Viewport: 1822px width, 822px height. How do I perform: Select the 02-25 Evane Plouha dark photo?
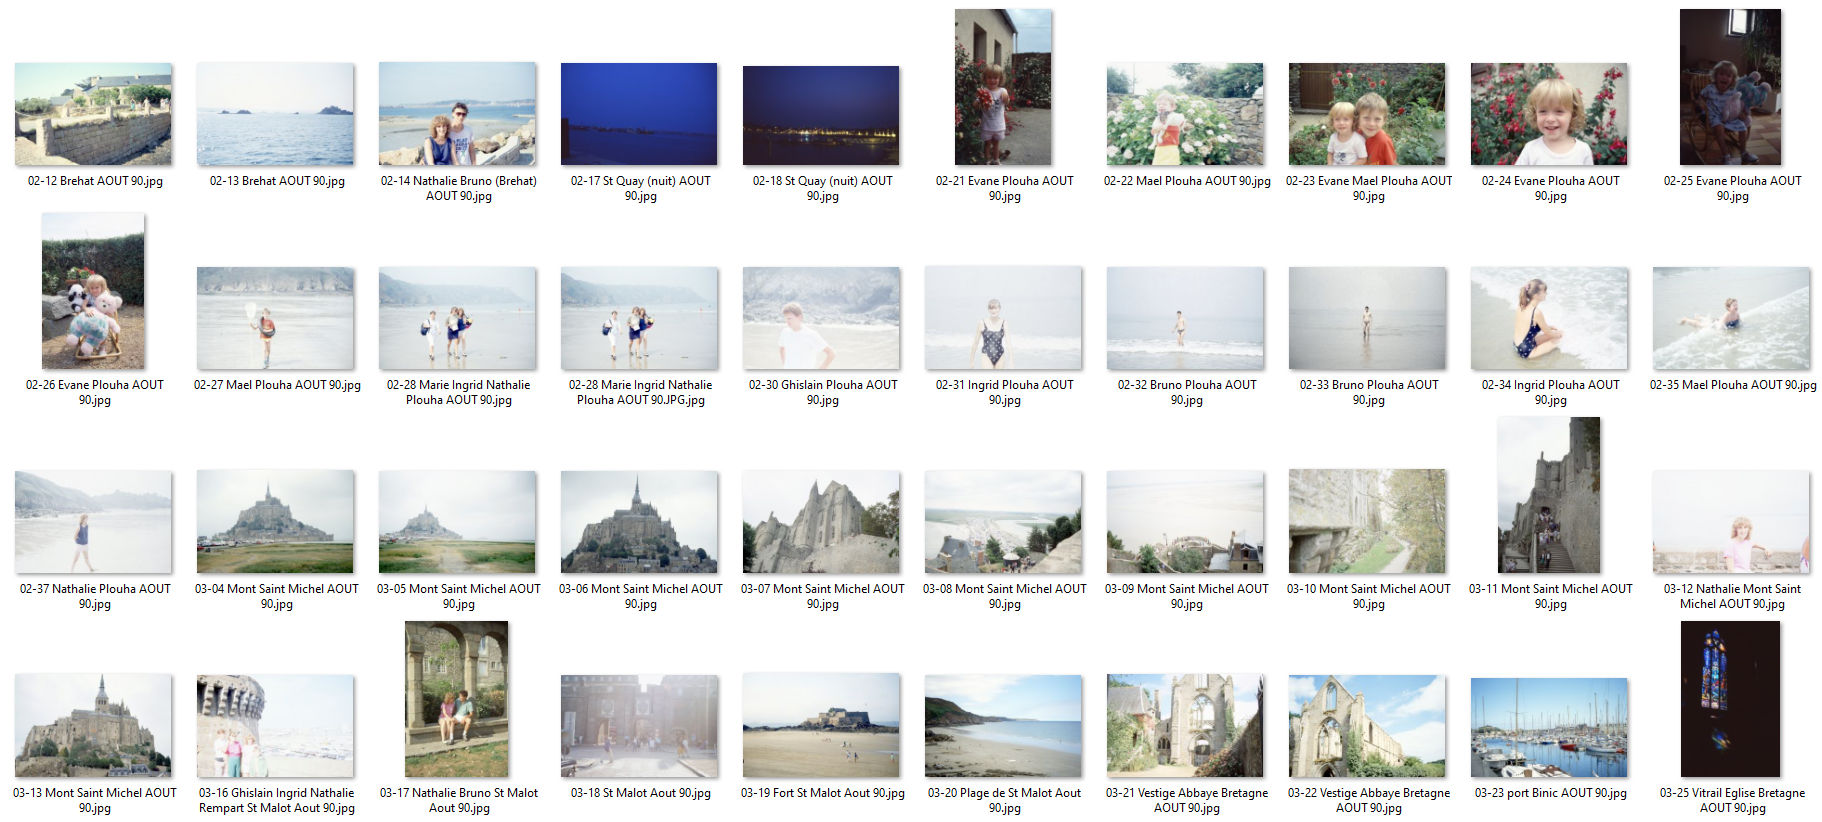click(x=1731, y=87)
